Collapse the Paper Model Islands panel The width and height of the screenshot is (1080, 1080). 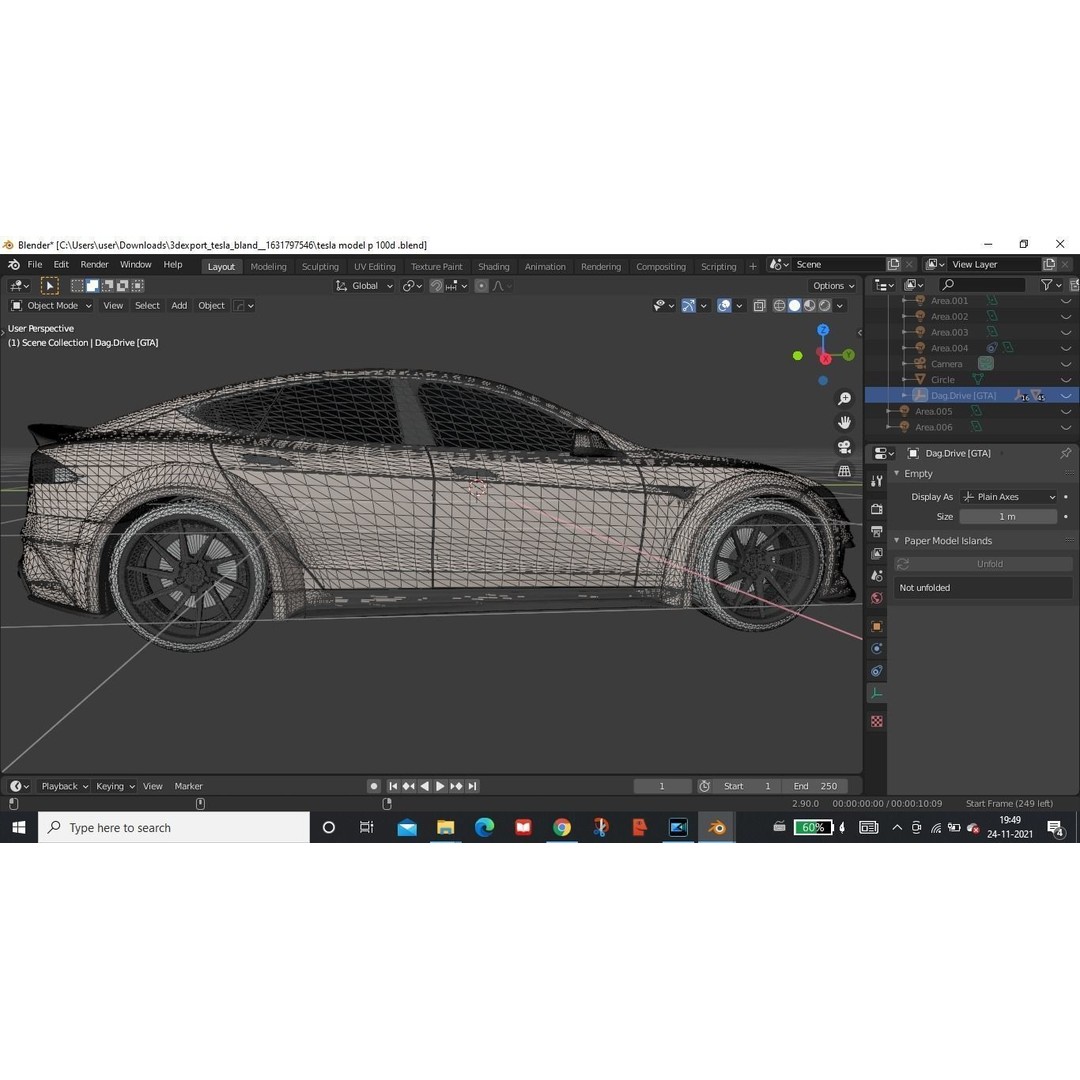(x=897, y=541)
